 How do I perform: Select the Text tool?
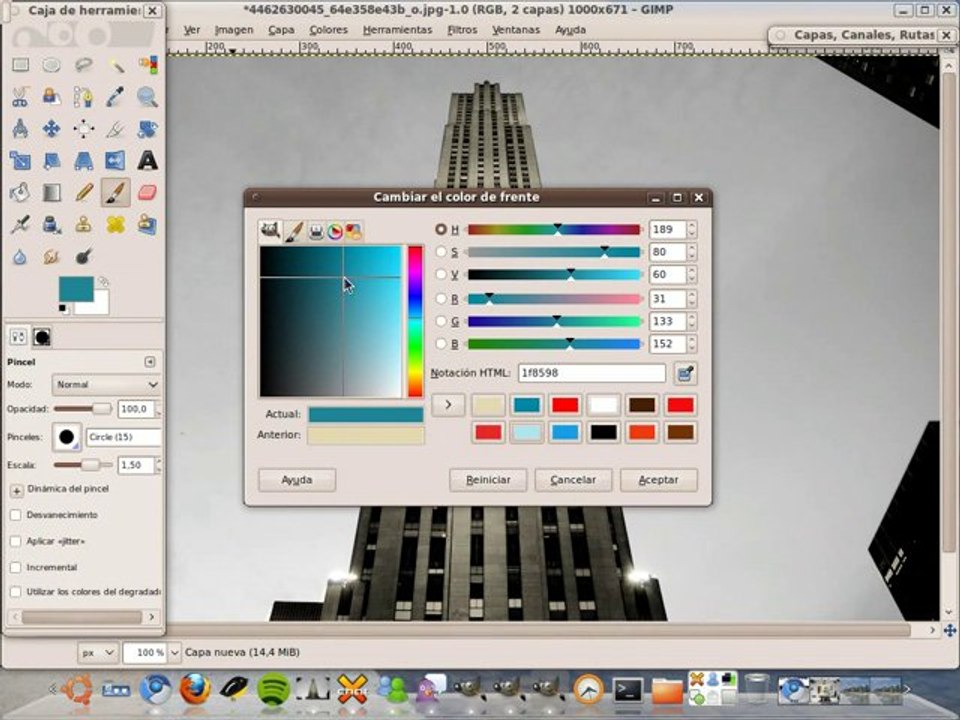pyautogui.click(x=148, y=160)
